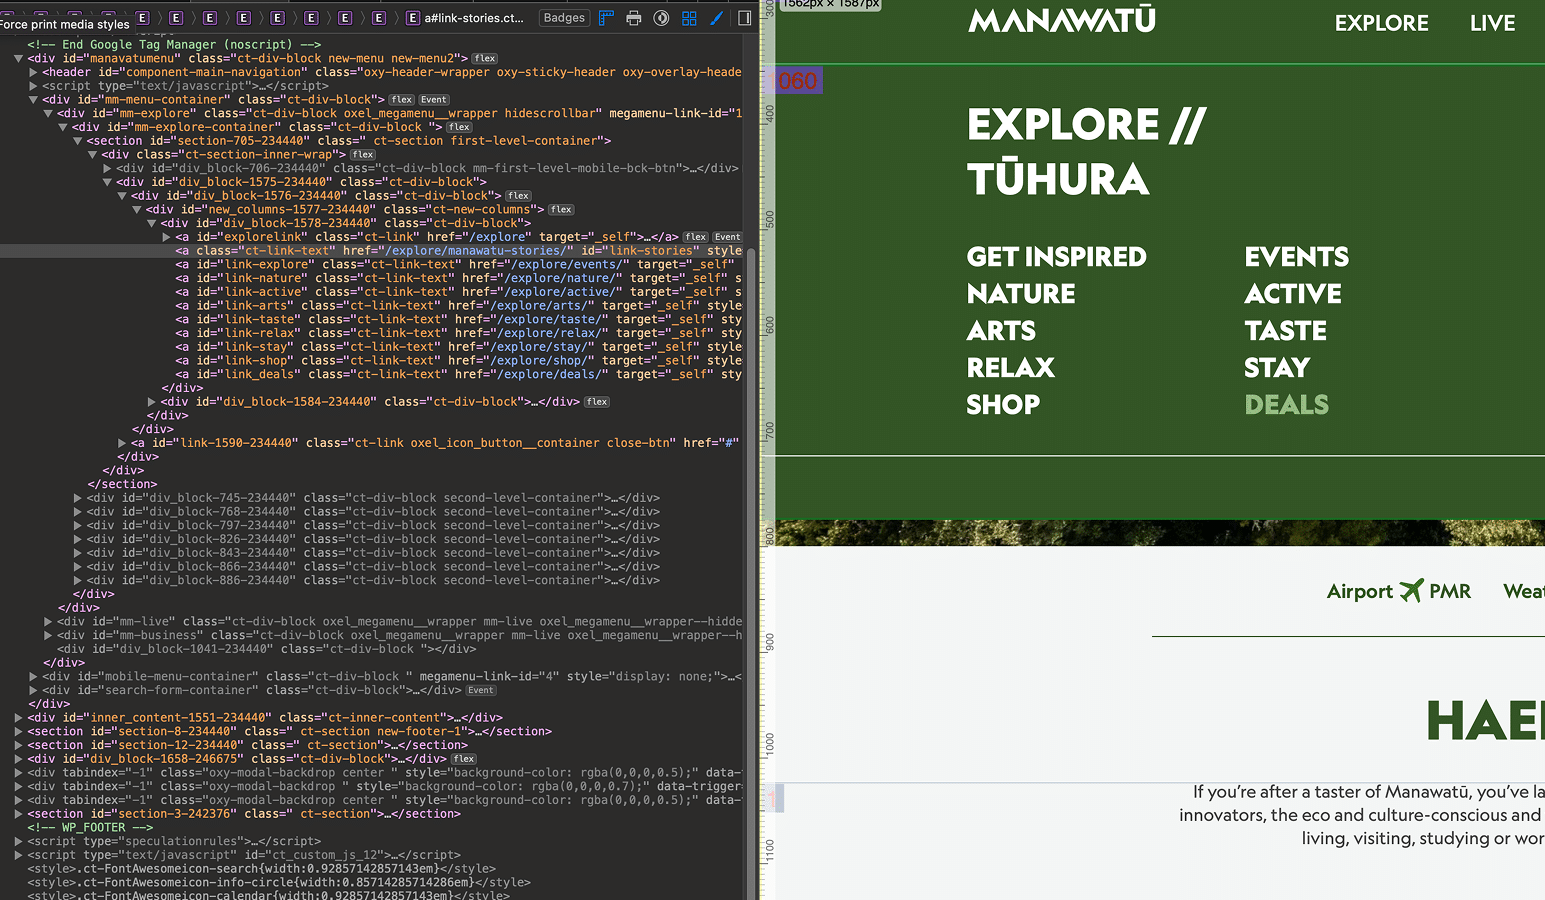The image size is (1545, 900).
Task: Click Event badge on mm-menu-container div
Action: pyautogui.click(x=434, y=100)
